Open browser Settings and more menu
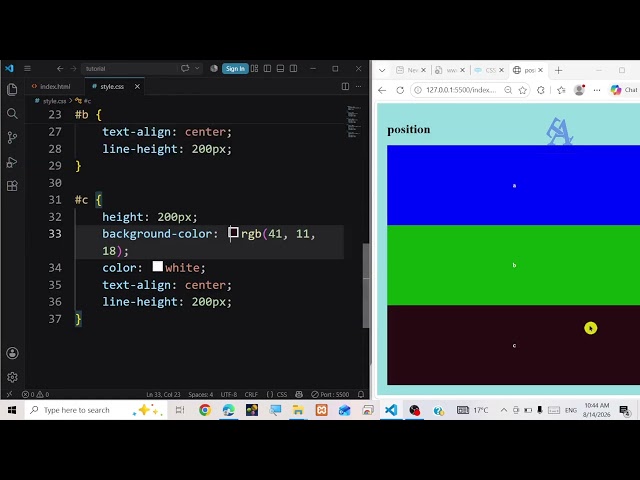Image resolution: width=640 pixels, height=480 pixels. [597, 90]
